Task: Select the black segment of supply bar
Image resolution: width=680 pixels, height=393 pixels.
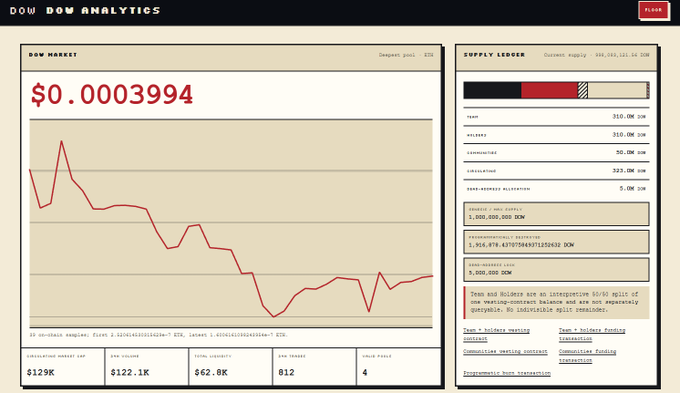Action: tap(492, 90)
